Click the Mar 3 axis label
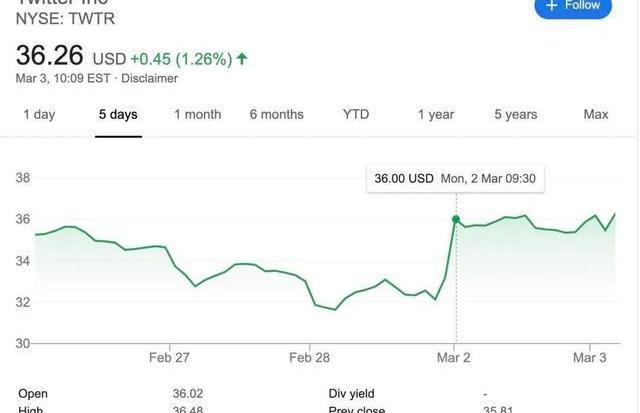Image resolution: width=640 pixels, height=413 pixels. tap(589, 358)
